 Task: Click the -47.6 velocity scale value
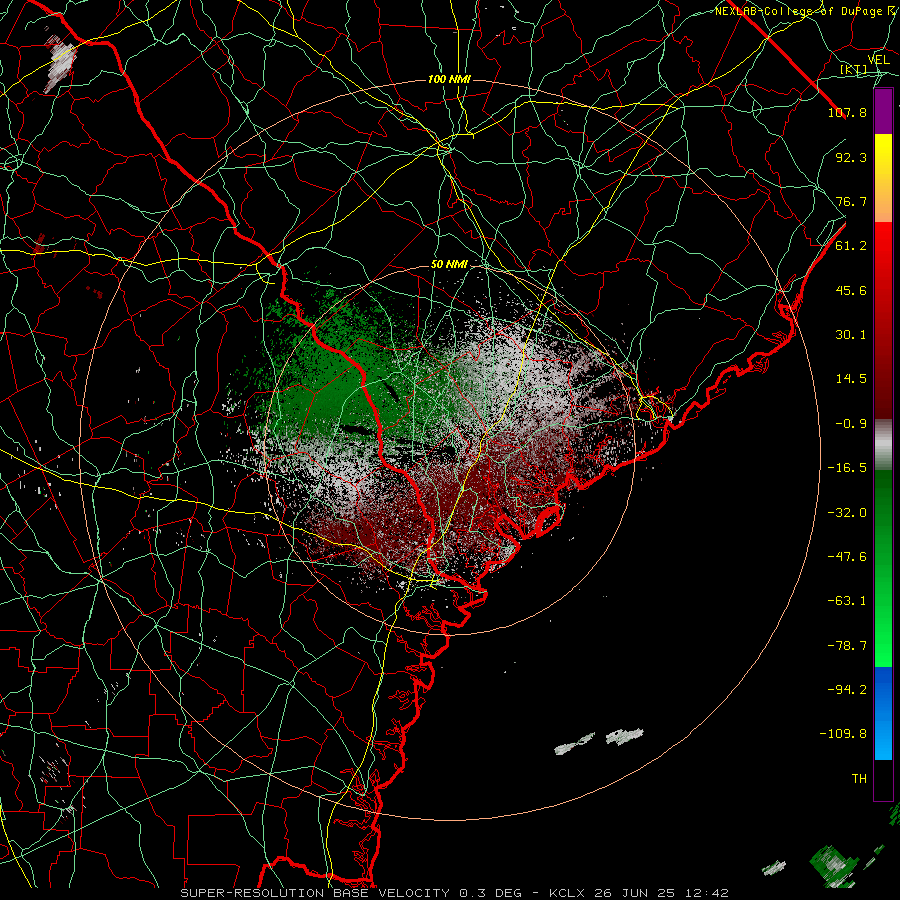847,557
